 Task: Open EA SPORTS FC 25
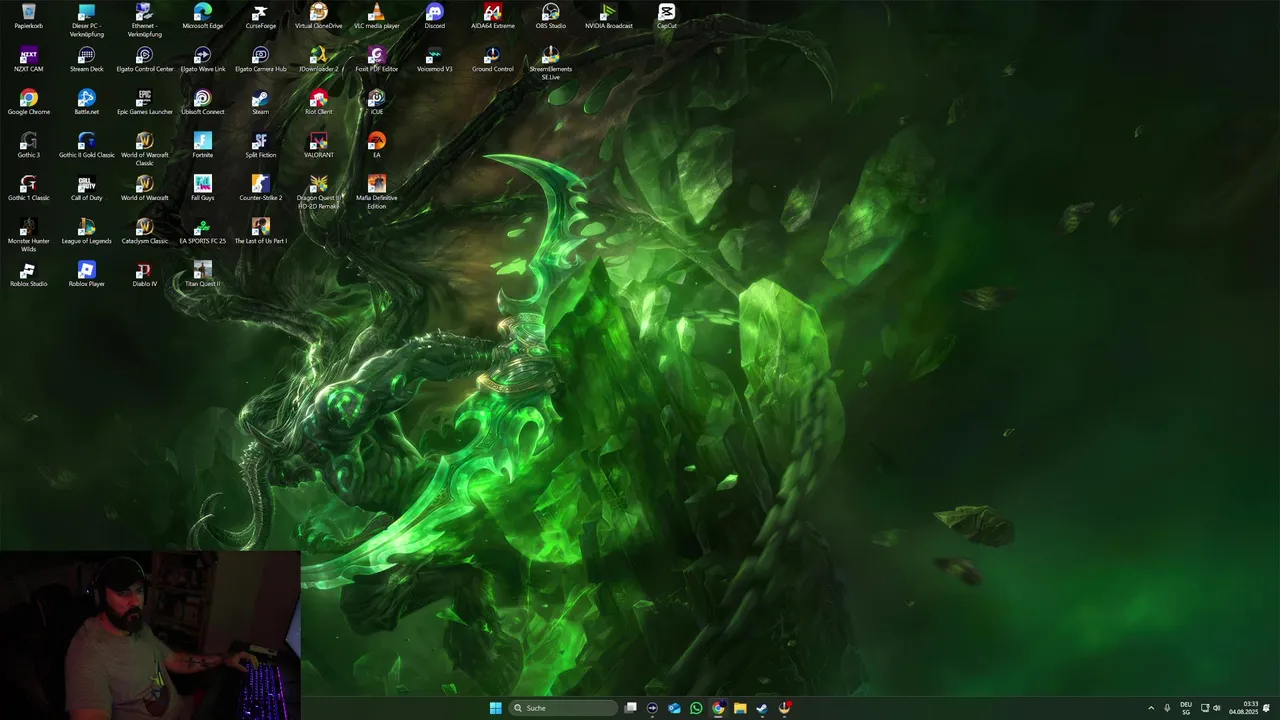pyautogui.click(x=203, y=231)
